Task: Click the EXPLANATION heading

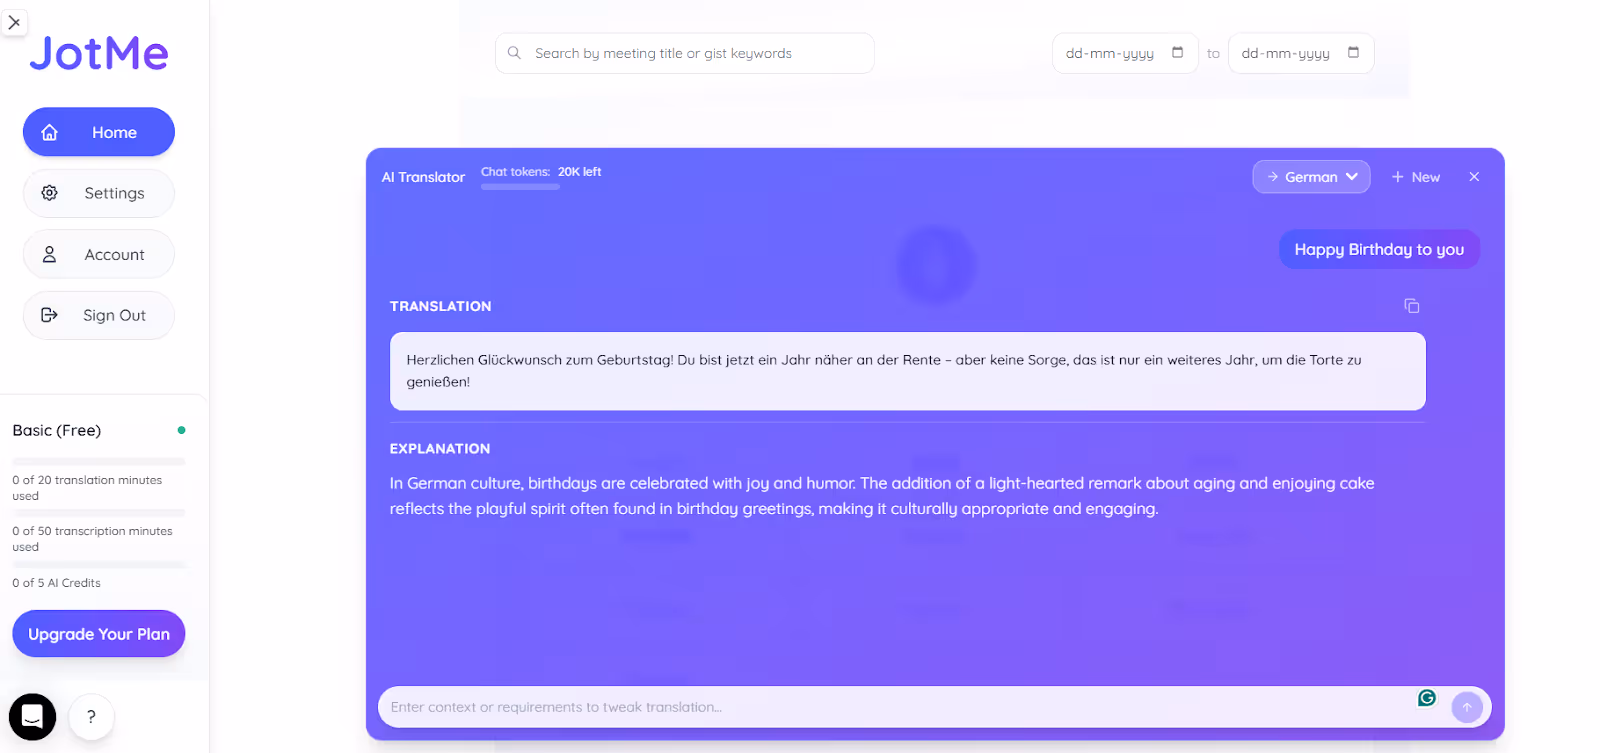Action: pyautogui.click(x=440, y=449)
